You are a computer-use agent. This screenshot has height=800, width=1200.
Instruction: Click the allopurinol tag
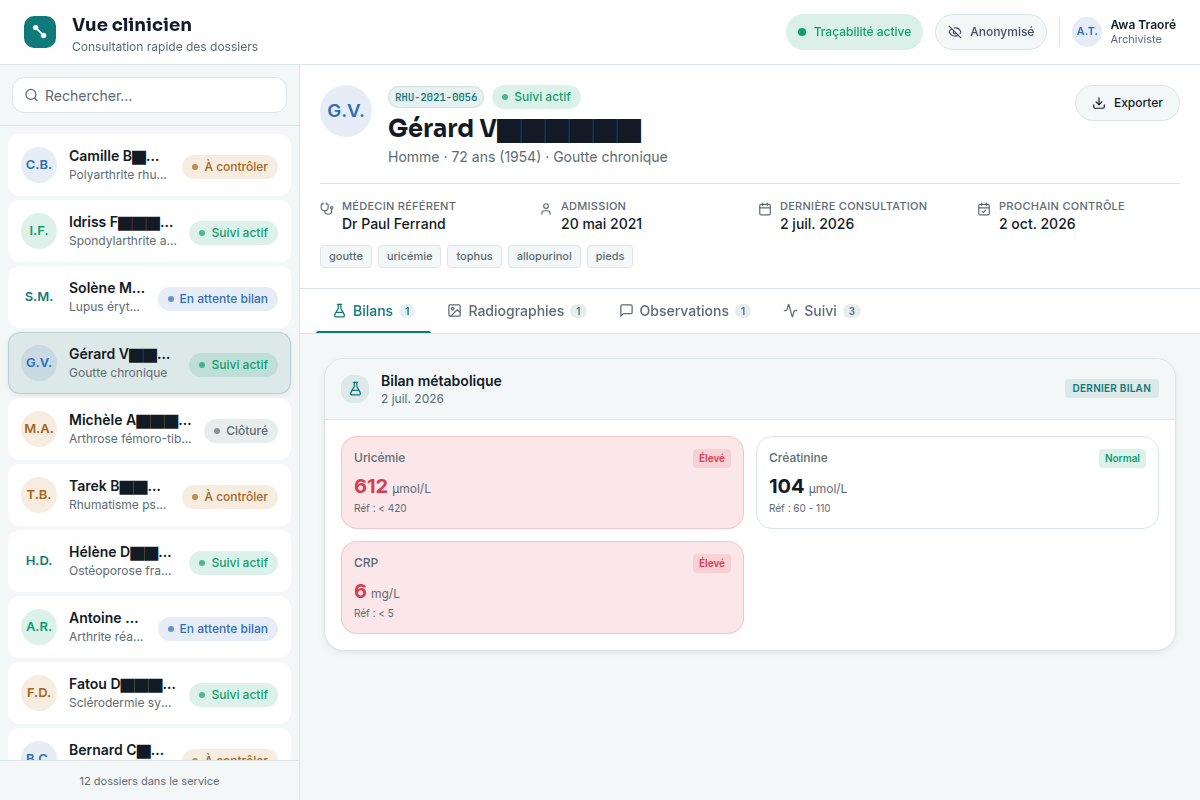pos(545,256)
